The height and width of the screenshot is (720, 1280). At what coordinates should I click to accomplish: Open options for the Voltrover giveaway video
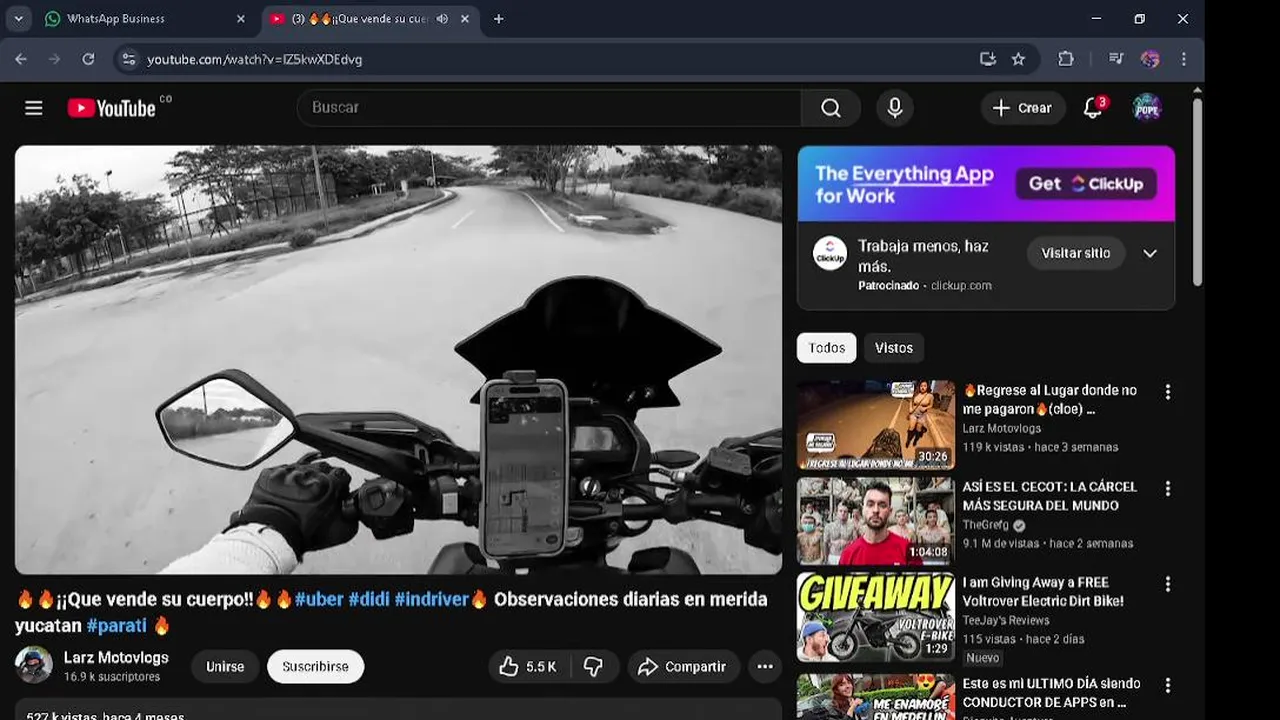1167,584
